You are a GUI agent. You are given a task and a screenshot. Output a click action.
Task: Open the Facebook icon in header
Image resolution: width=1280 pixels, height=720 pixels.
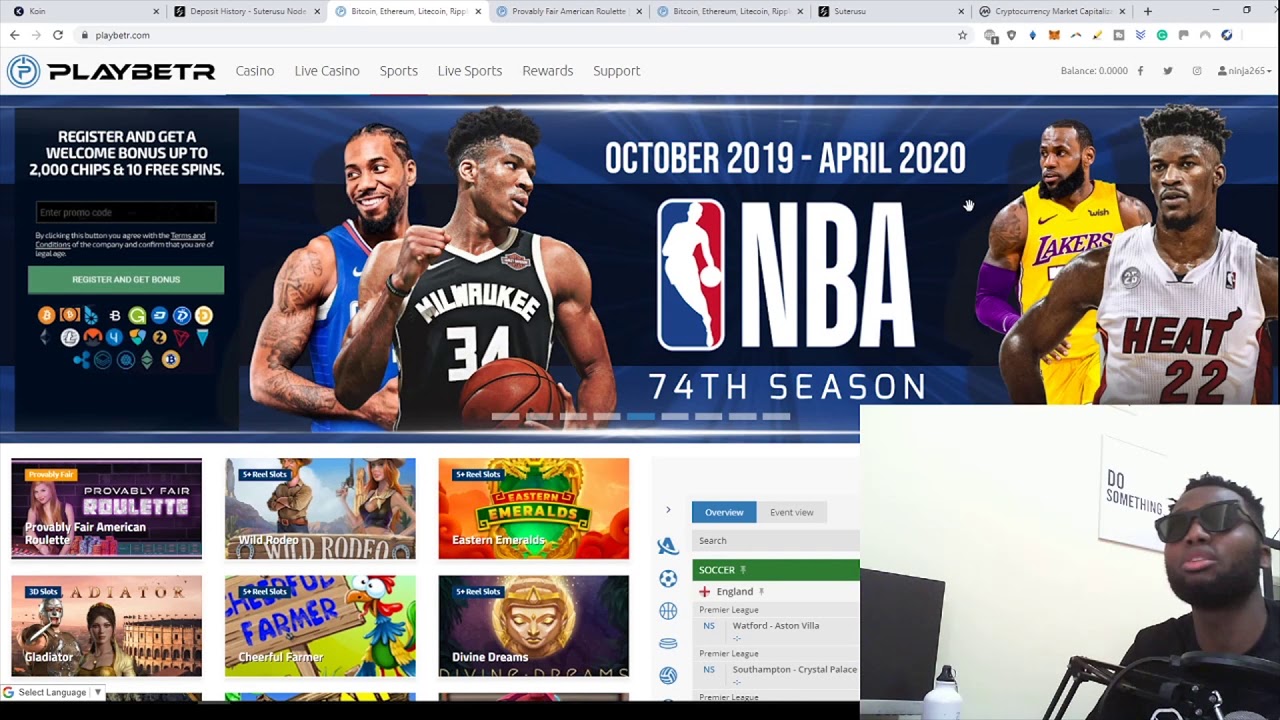click(1140, 71)
